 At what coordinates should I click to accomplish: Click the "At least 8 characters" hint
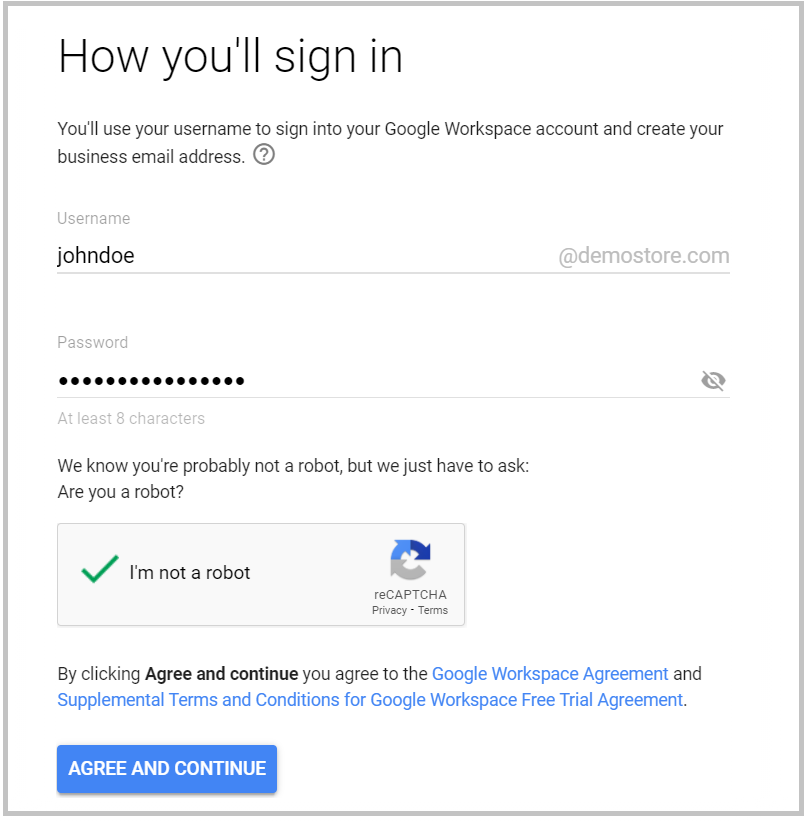[x=131, y=419]
